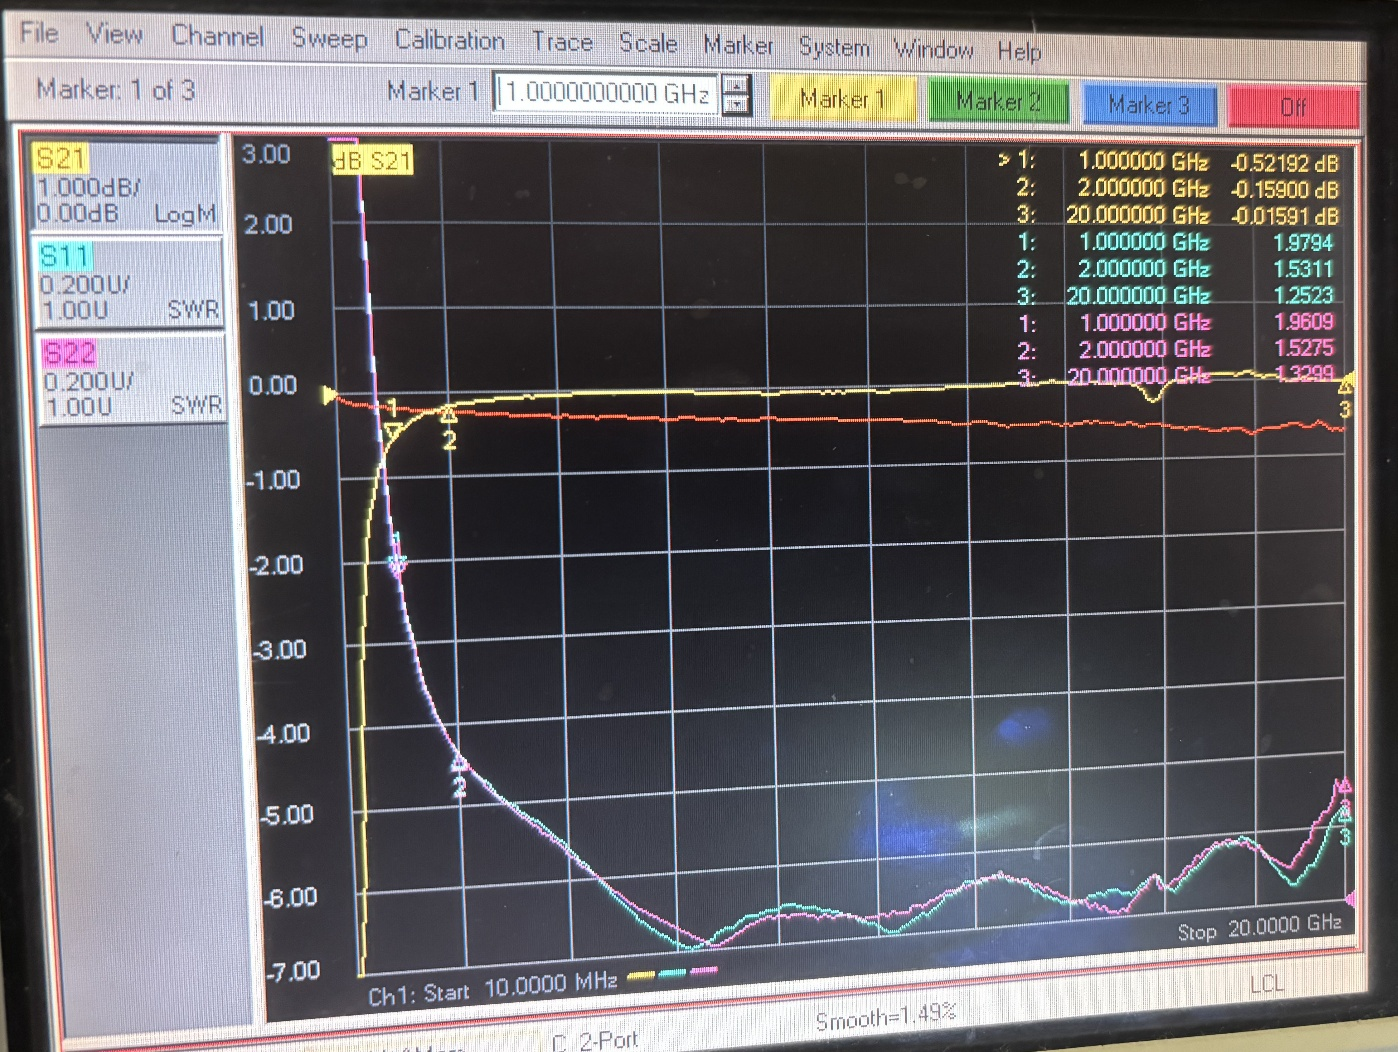Open the Marker menu
Screen dimensions: 1398x1052
[738, 45]
